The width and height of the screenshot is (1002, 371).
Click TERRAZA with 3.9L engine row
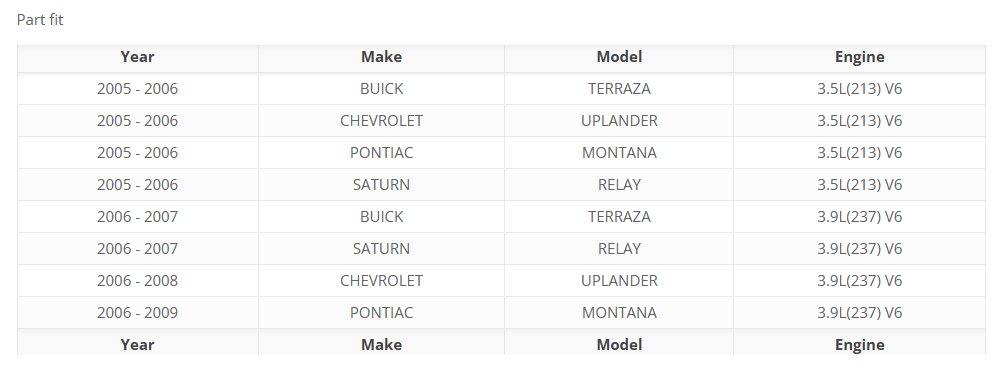(619, 216)
